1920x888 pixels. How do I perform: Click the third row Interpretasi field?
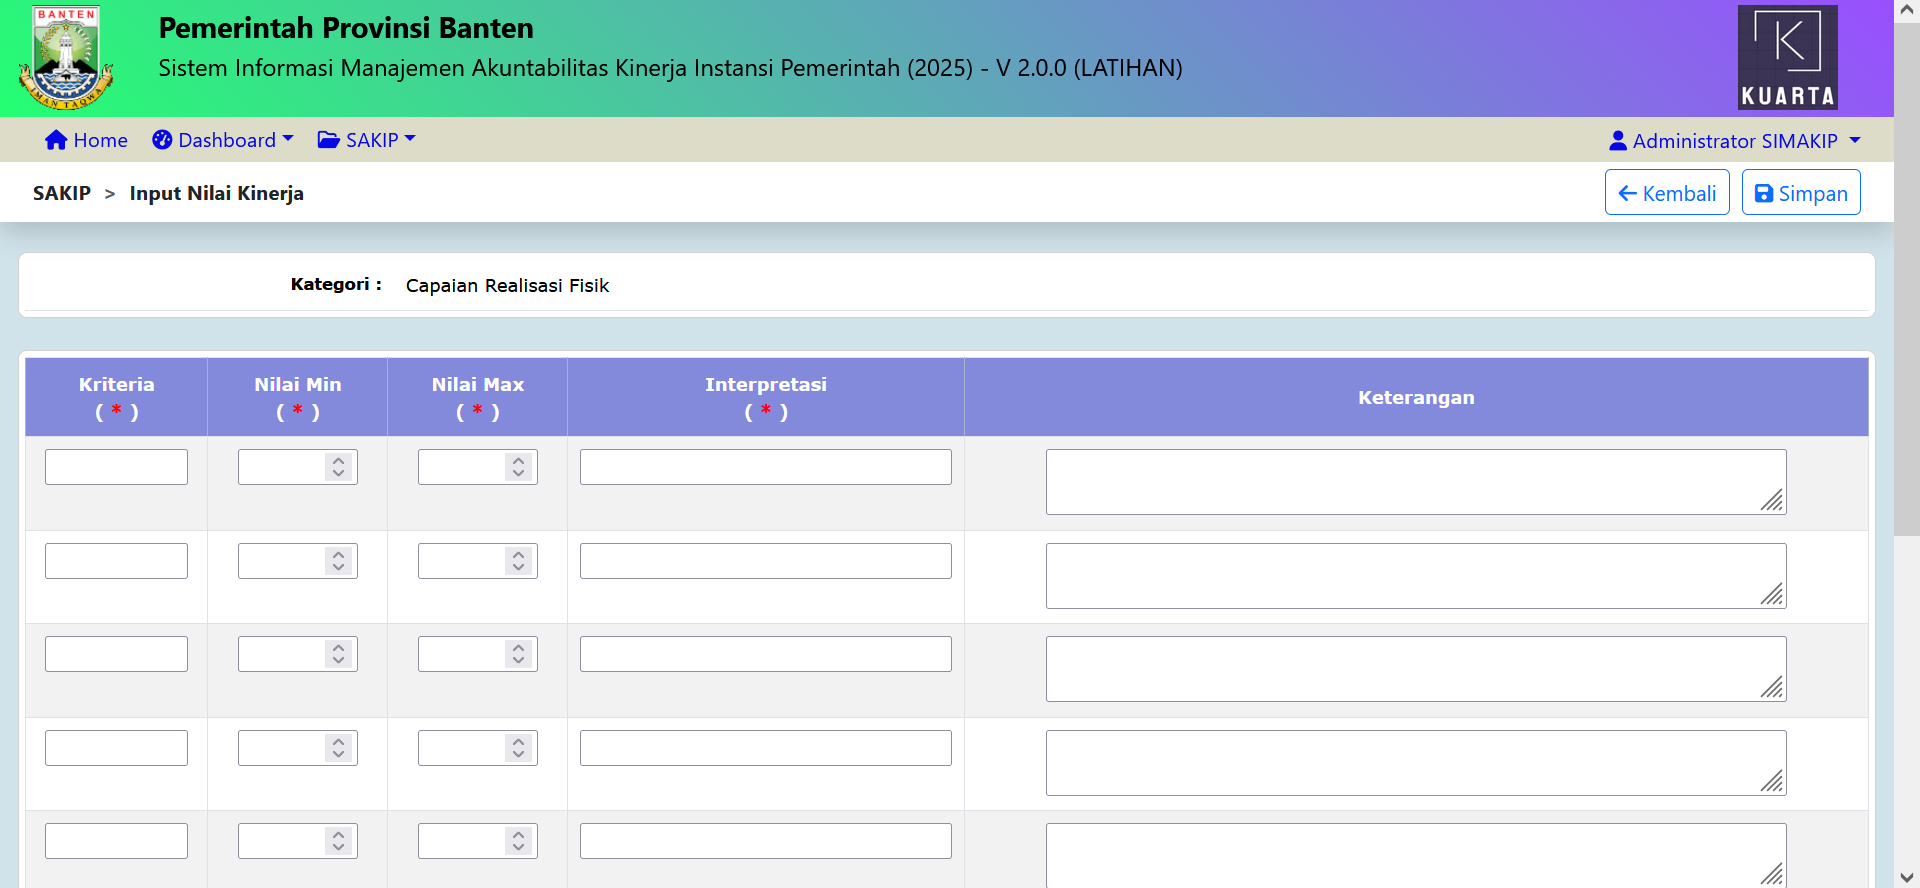tap(766, 654)
